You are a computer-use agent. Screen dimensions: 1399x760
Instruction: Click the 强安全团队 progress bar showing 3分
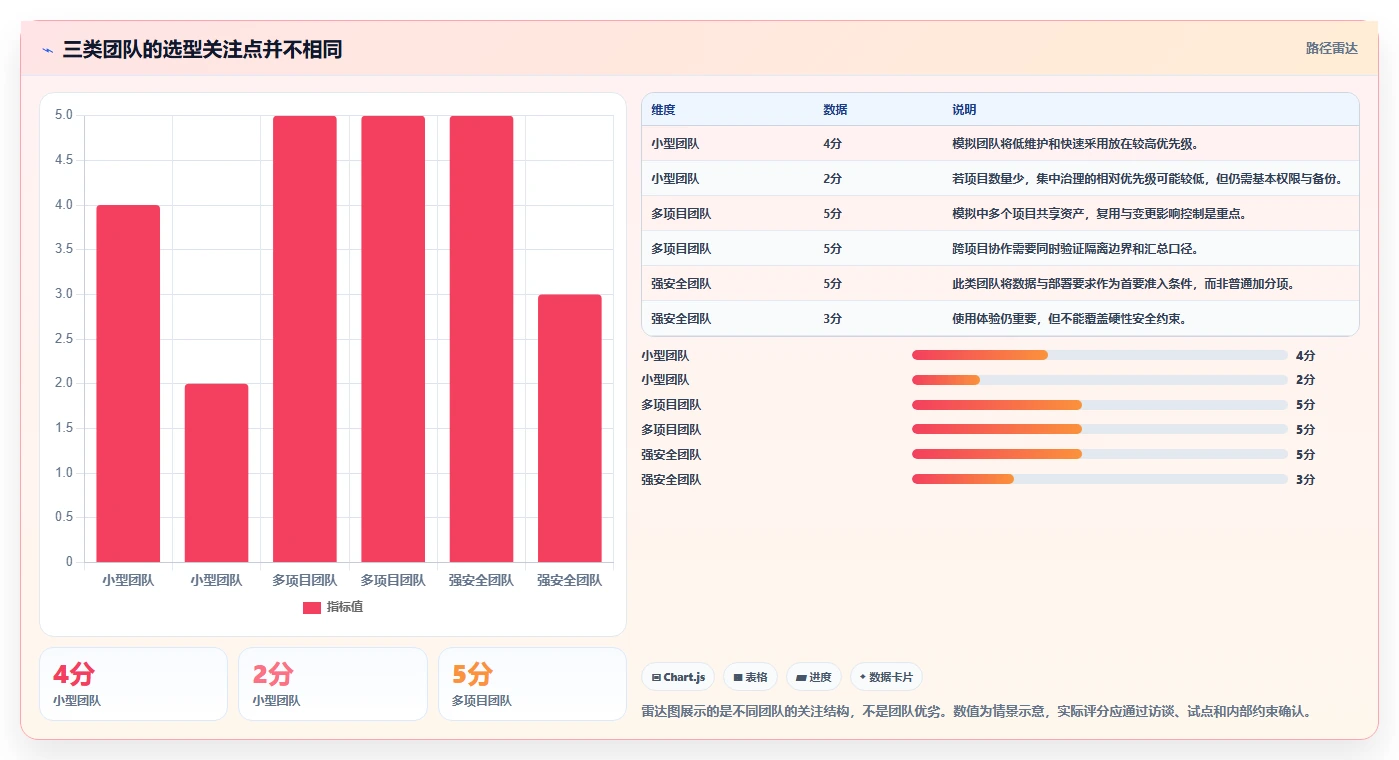click(1100, 479)
